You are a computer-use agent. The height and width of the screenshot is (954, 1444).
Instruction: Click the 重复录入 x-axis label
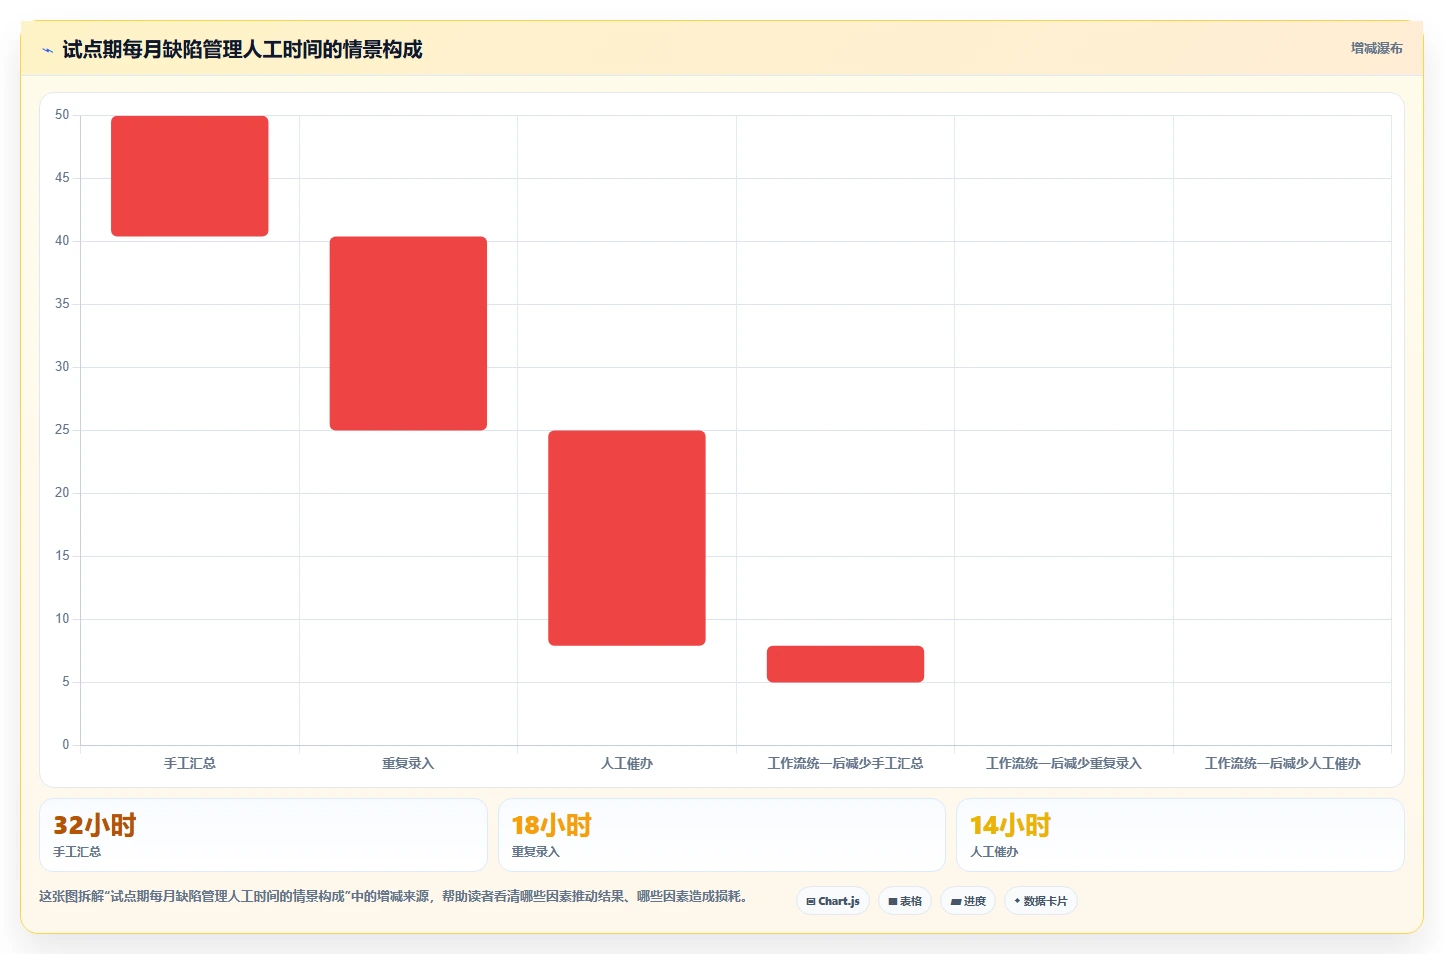coord(408,763)
